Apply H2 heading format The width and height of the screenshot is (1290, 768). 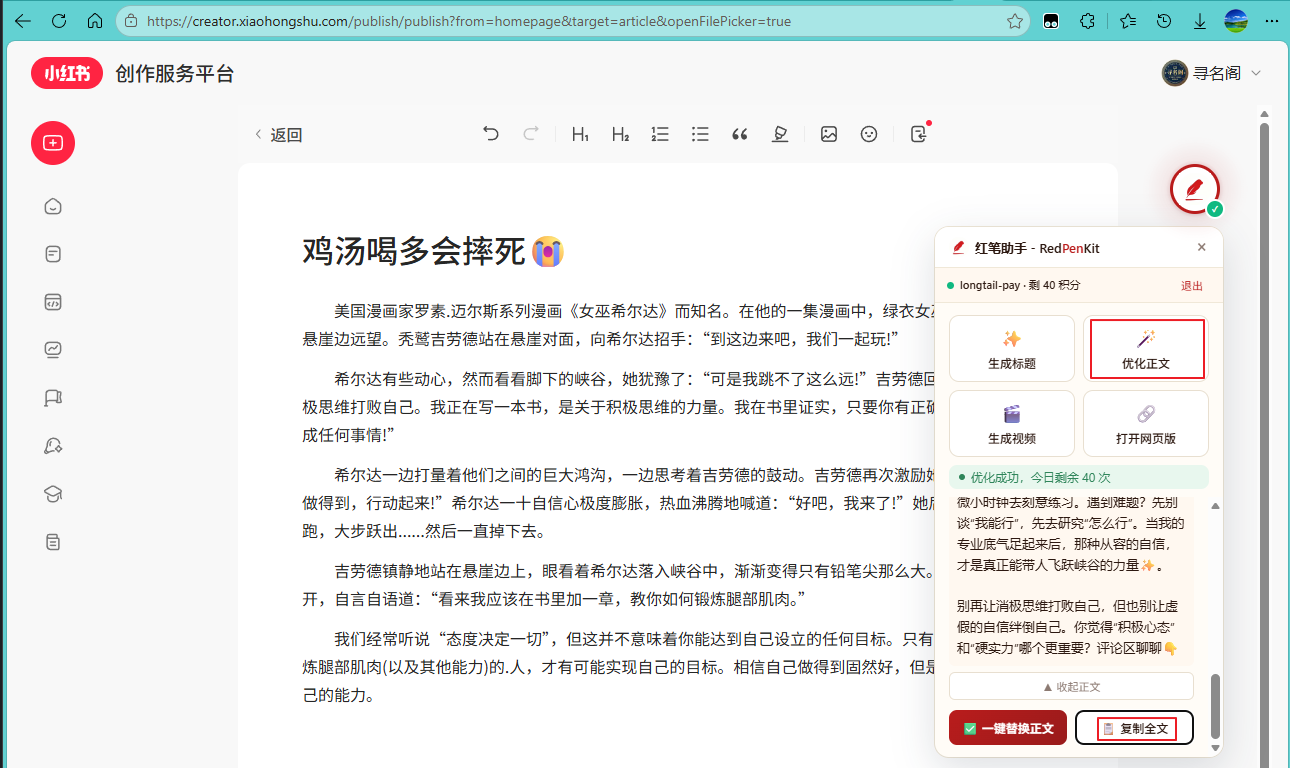click(620, 134)
